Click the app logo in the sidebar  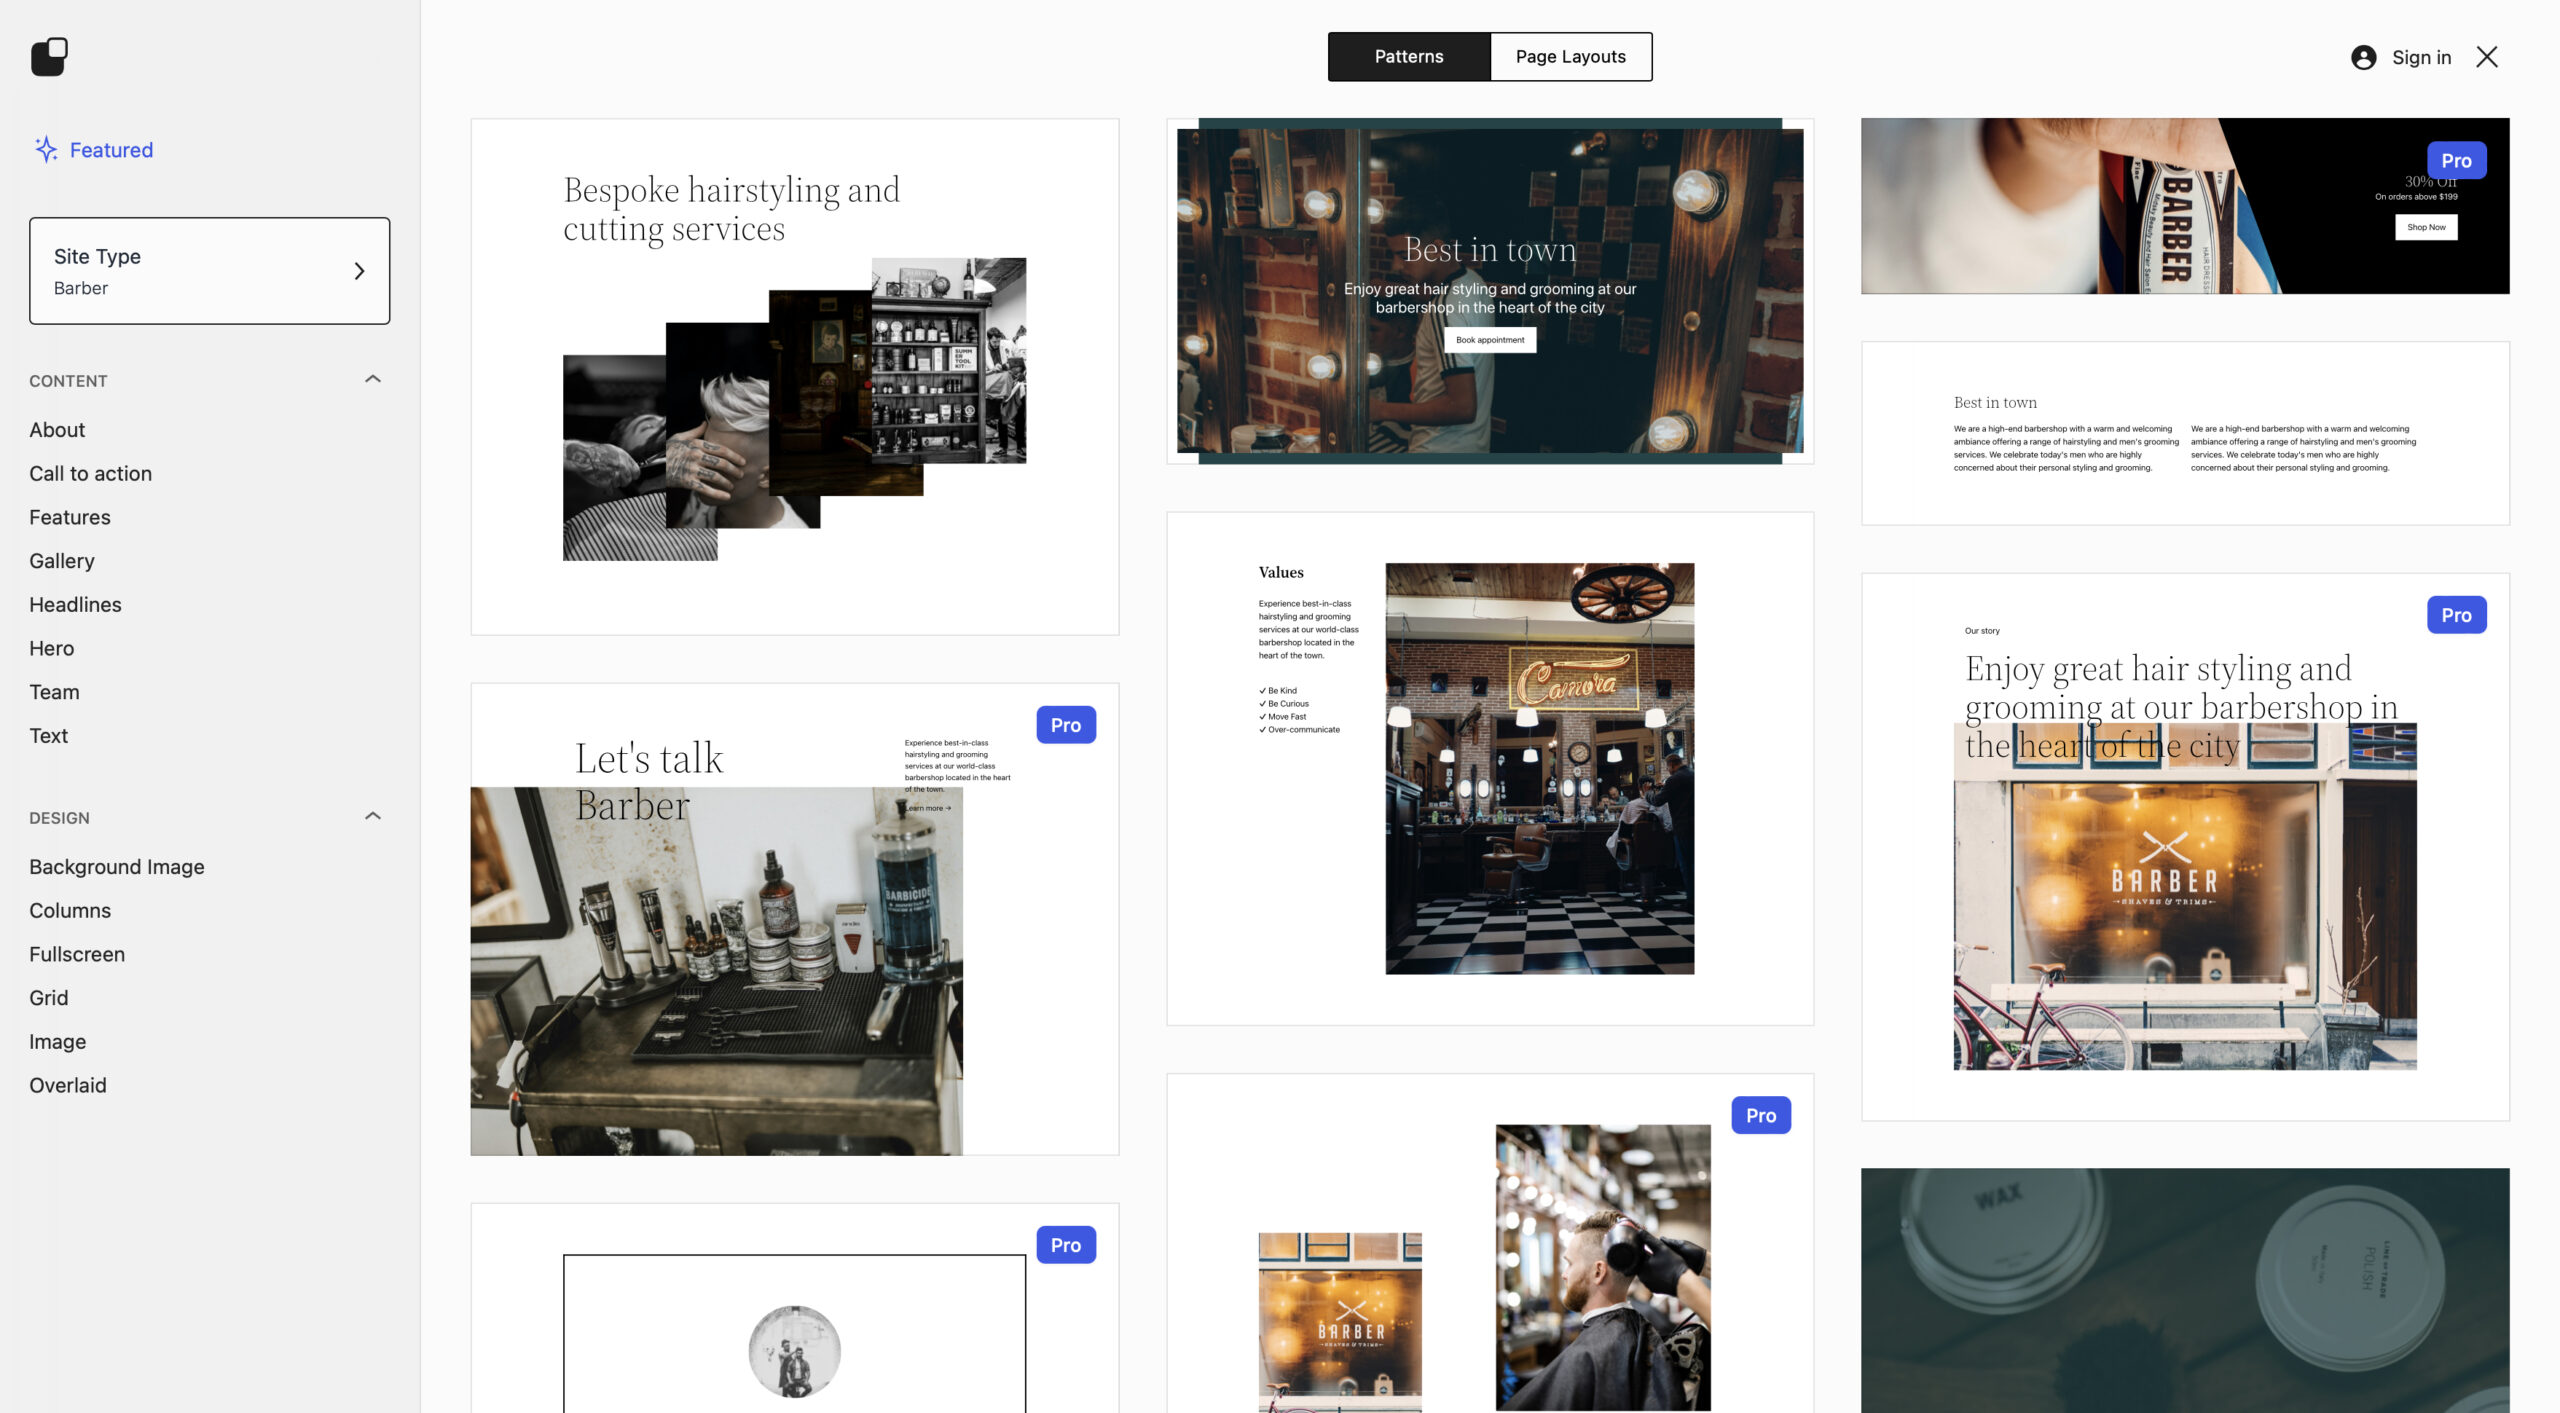49,57
